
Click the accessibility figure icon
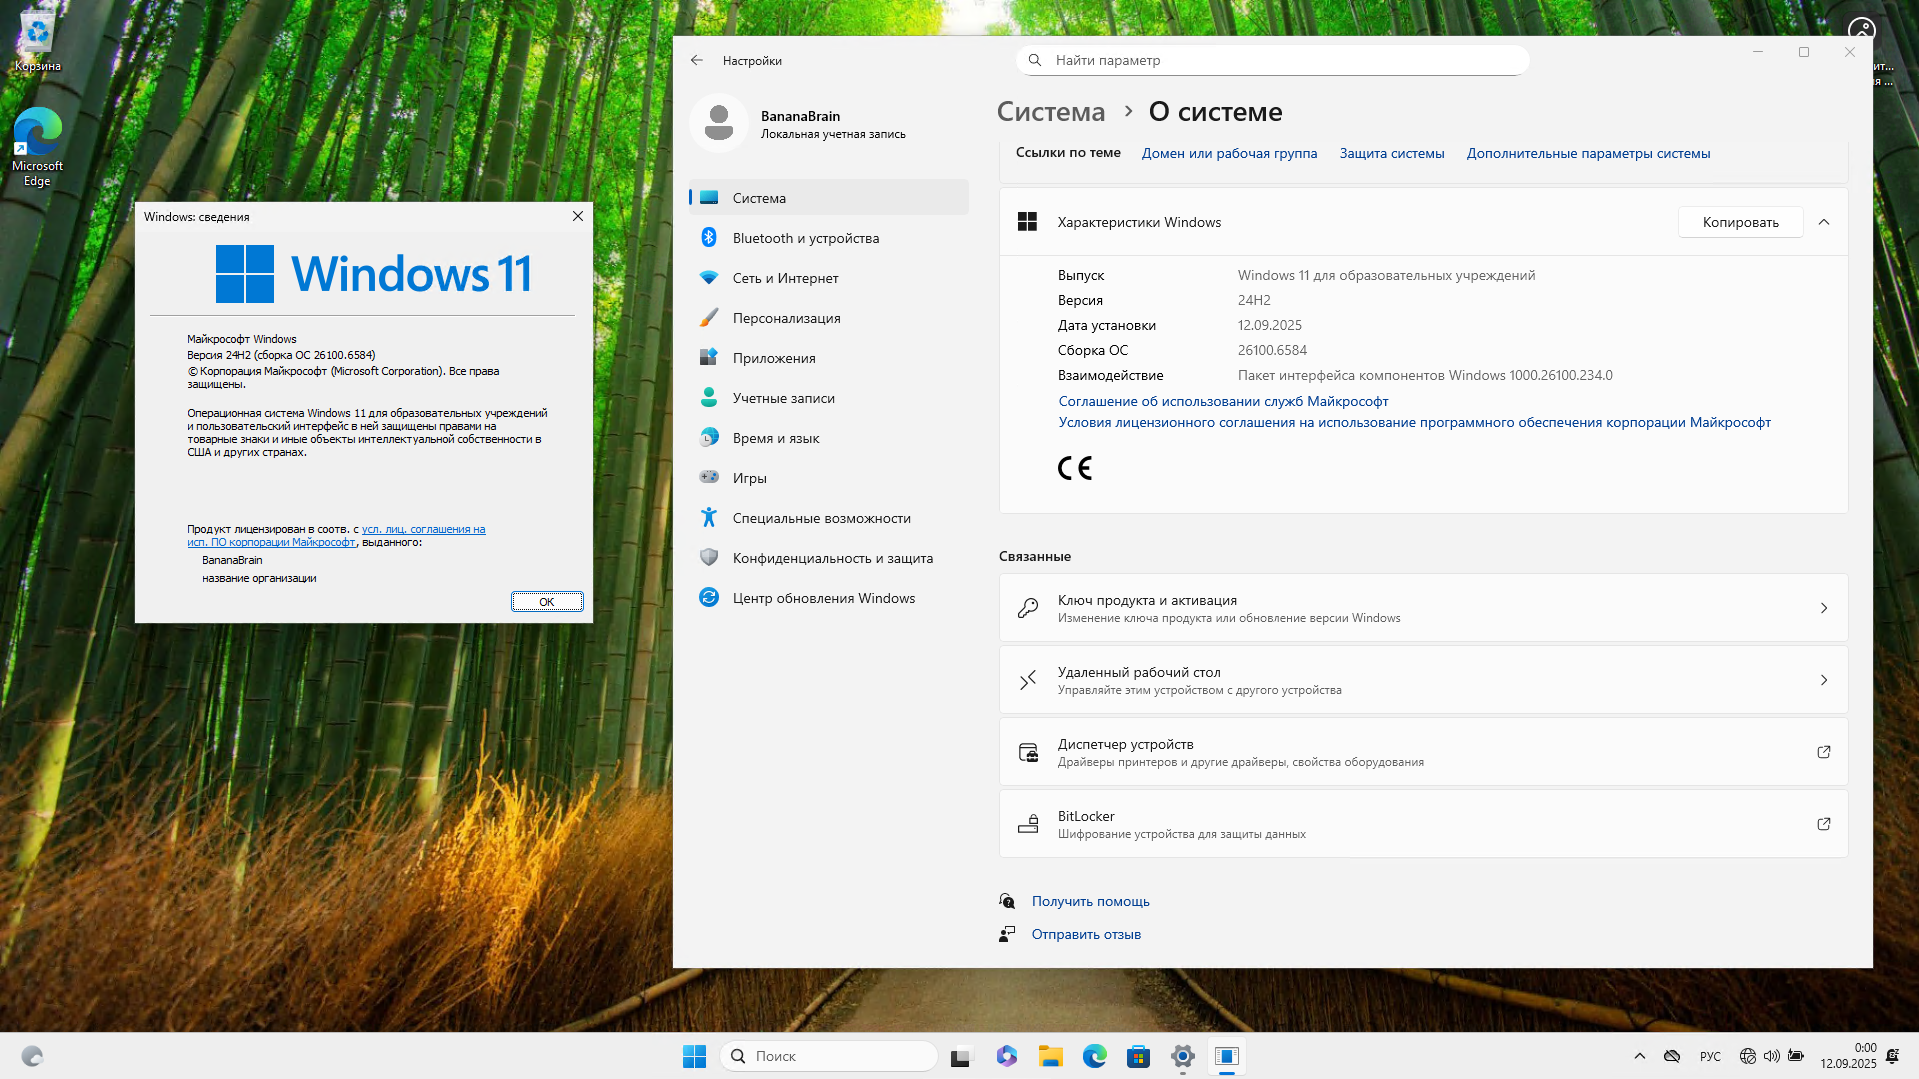pos(709,517)
